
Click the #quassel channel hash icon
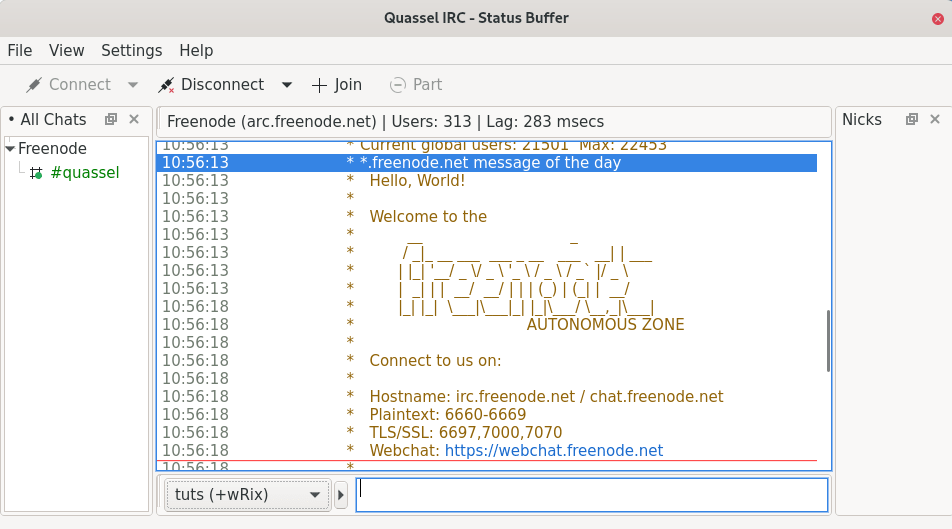[36, 173]
